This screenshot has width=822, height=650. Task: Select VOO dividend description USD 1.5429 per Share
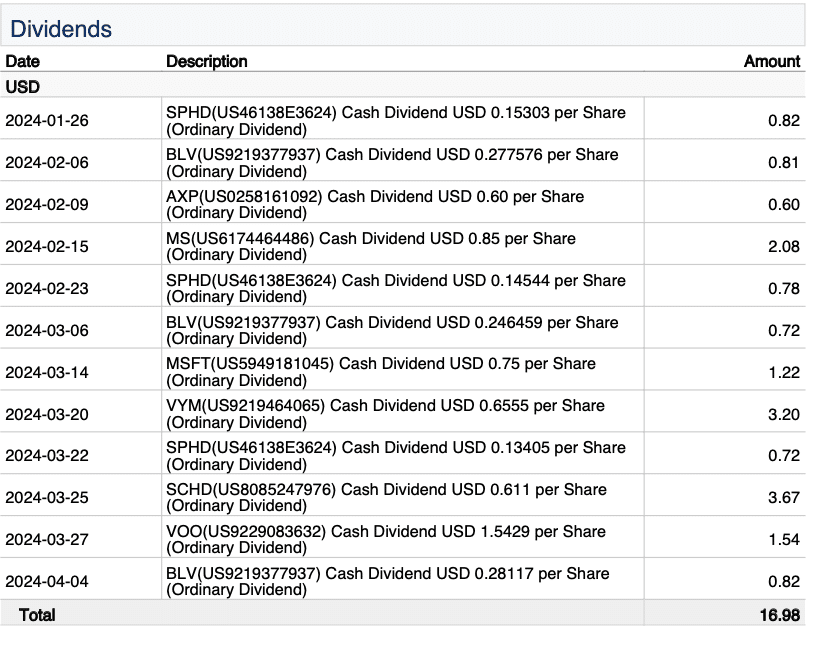point(386,539)
